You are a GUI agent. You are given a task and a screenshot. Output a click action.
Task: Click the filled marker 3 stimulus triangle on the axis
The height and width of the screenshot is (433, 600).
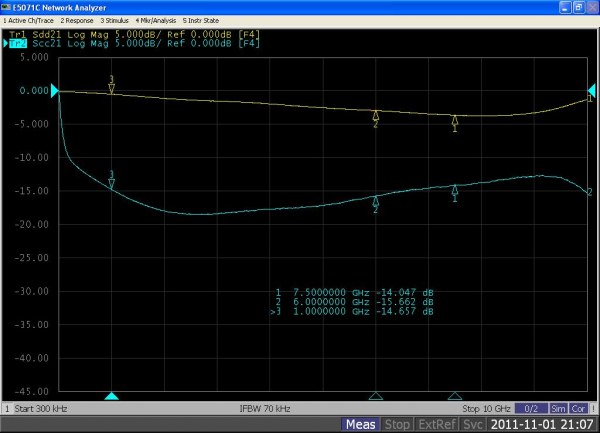(x=111, y=396)
